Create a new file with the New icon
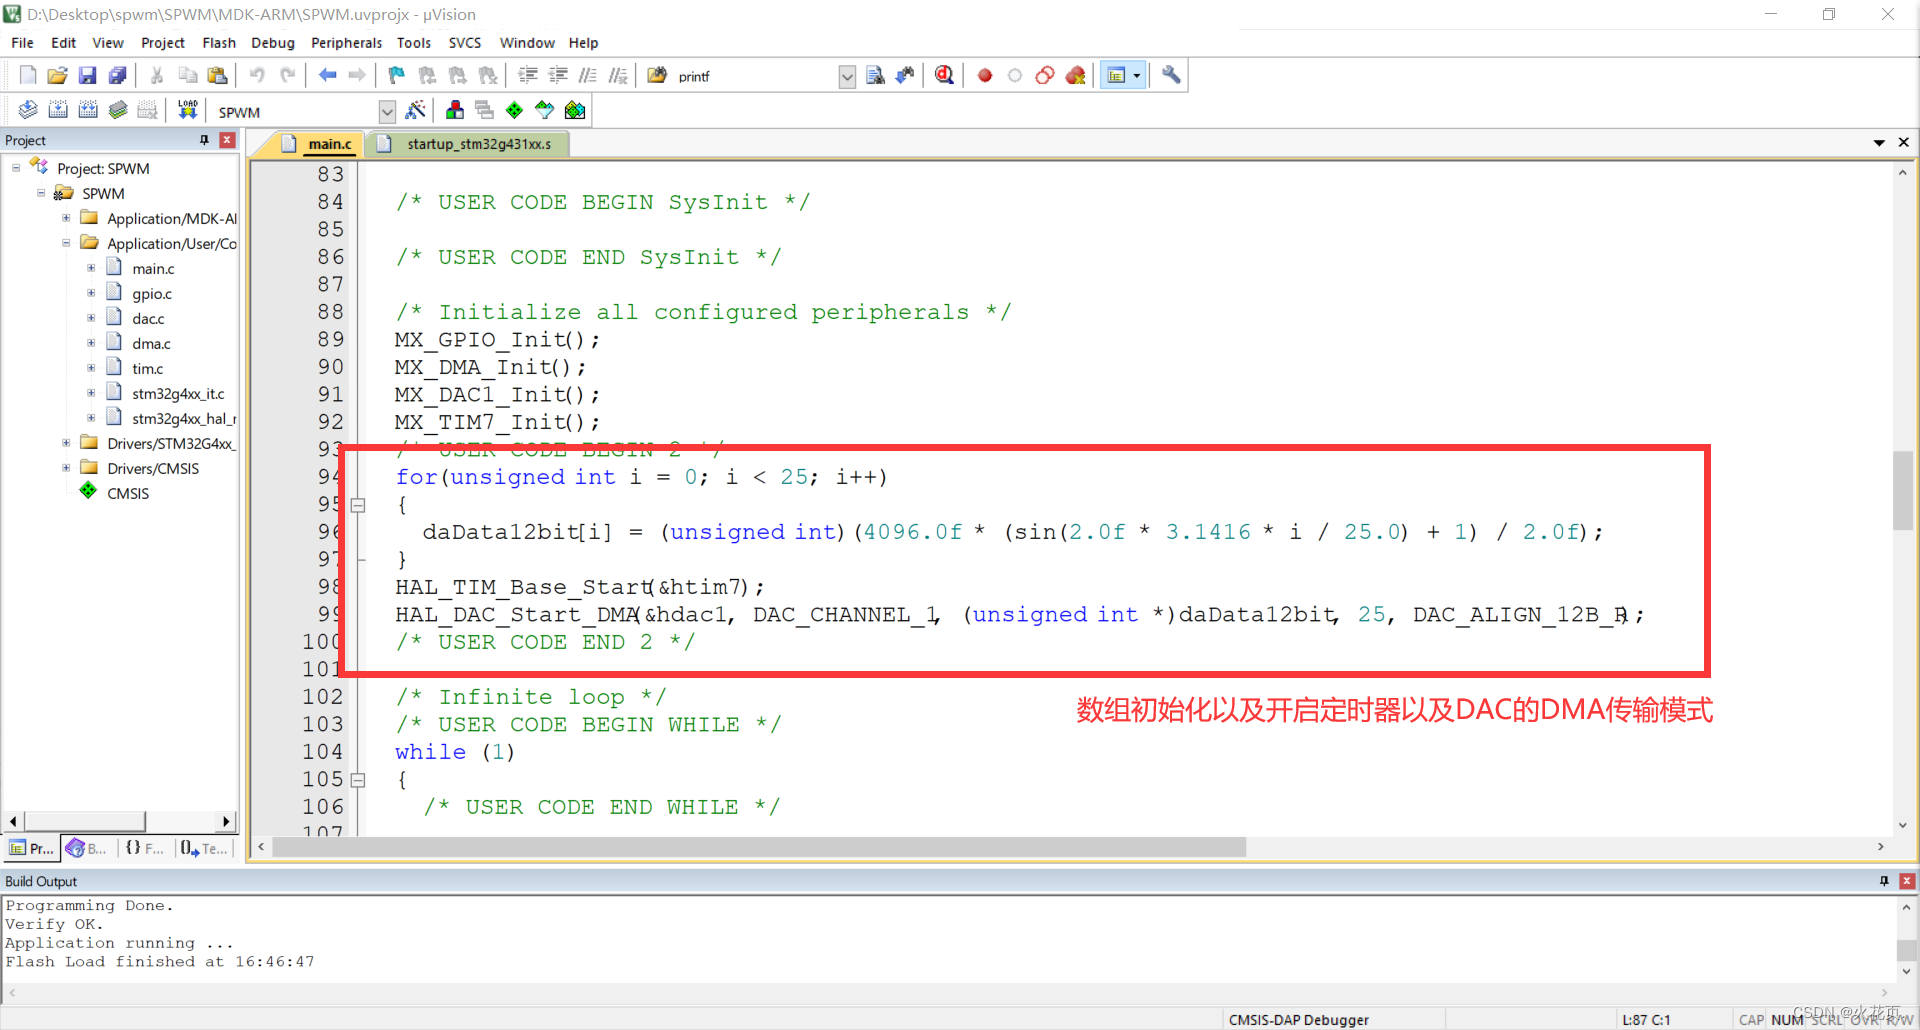 pos(28,75)
